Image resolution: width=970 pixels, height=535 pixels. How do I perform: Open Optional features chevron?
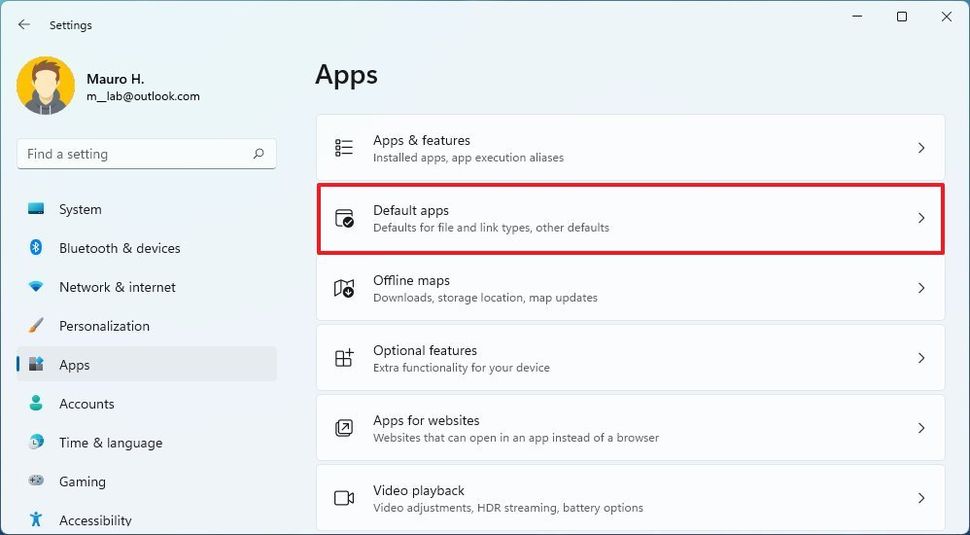pos(921,358)
